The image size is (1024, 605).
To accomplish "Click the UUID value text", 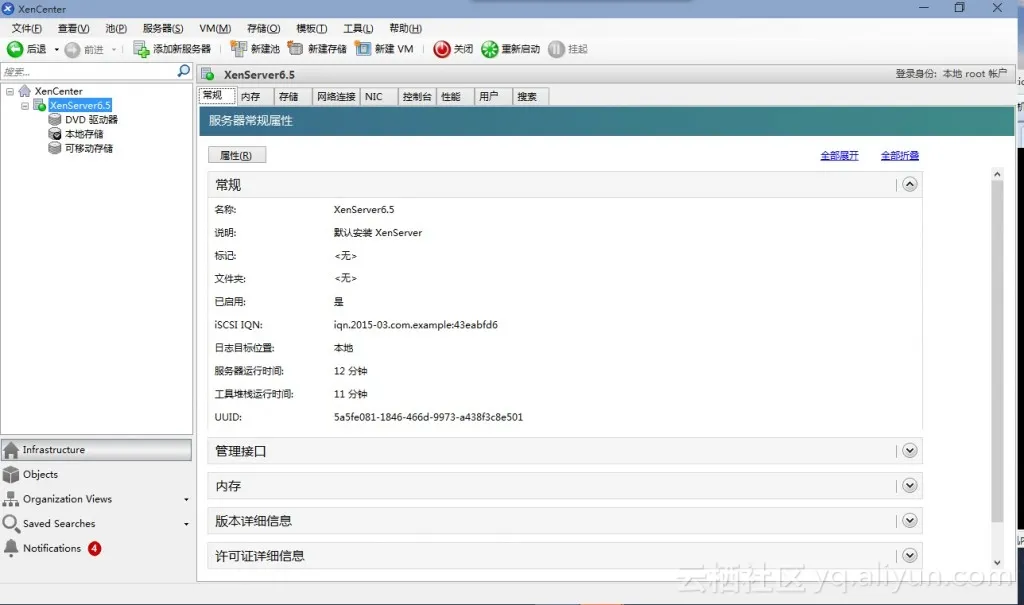I will (x=428, y=417).
